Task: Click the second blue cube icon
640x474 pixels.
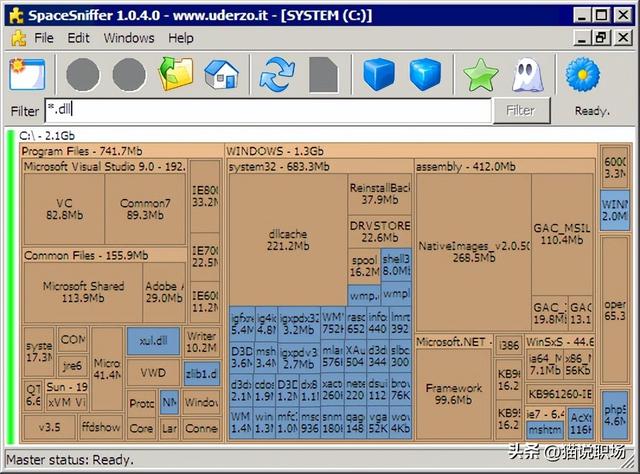Action: coord(426,75)
